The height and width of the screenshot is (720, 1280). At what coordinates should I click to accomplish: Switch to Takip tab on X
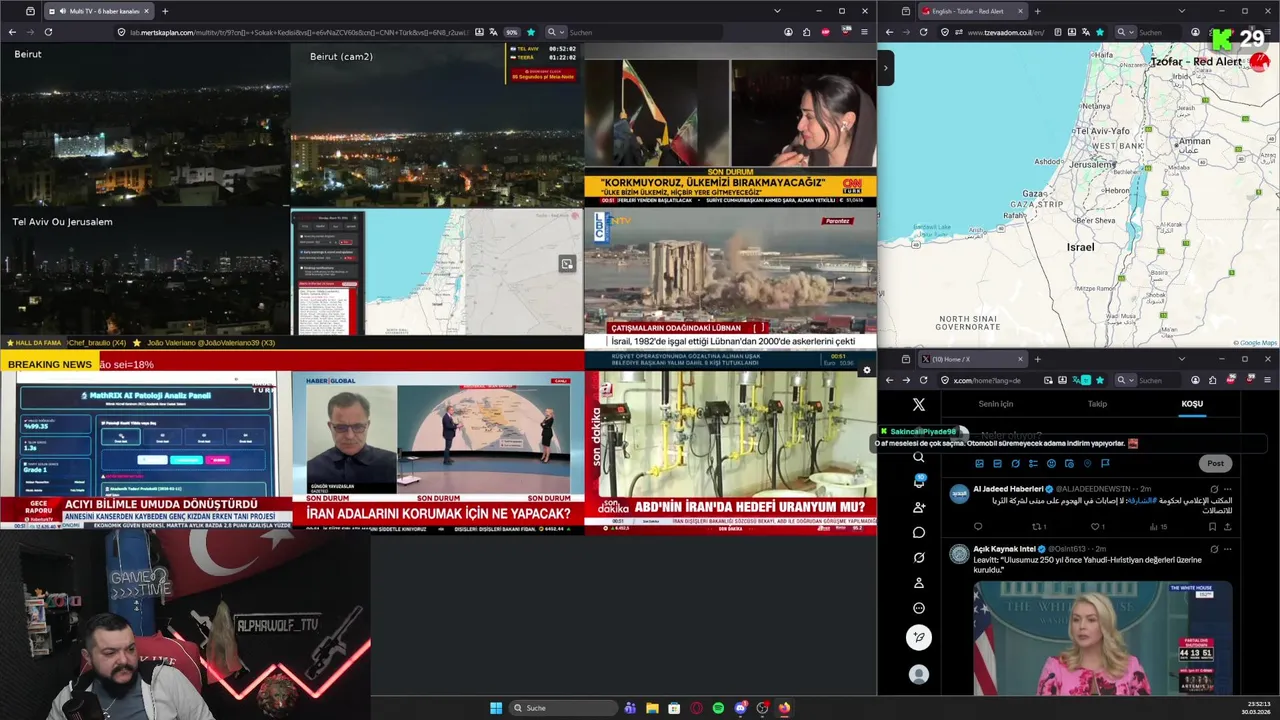(x=1097, y=404)
